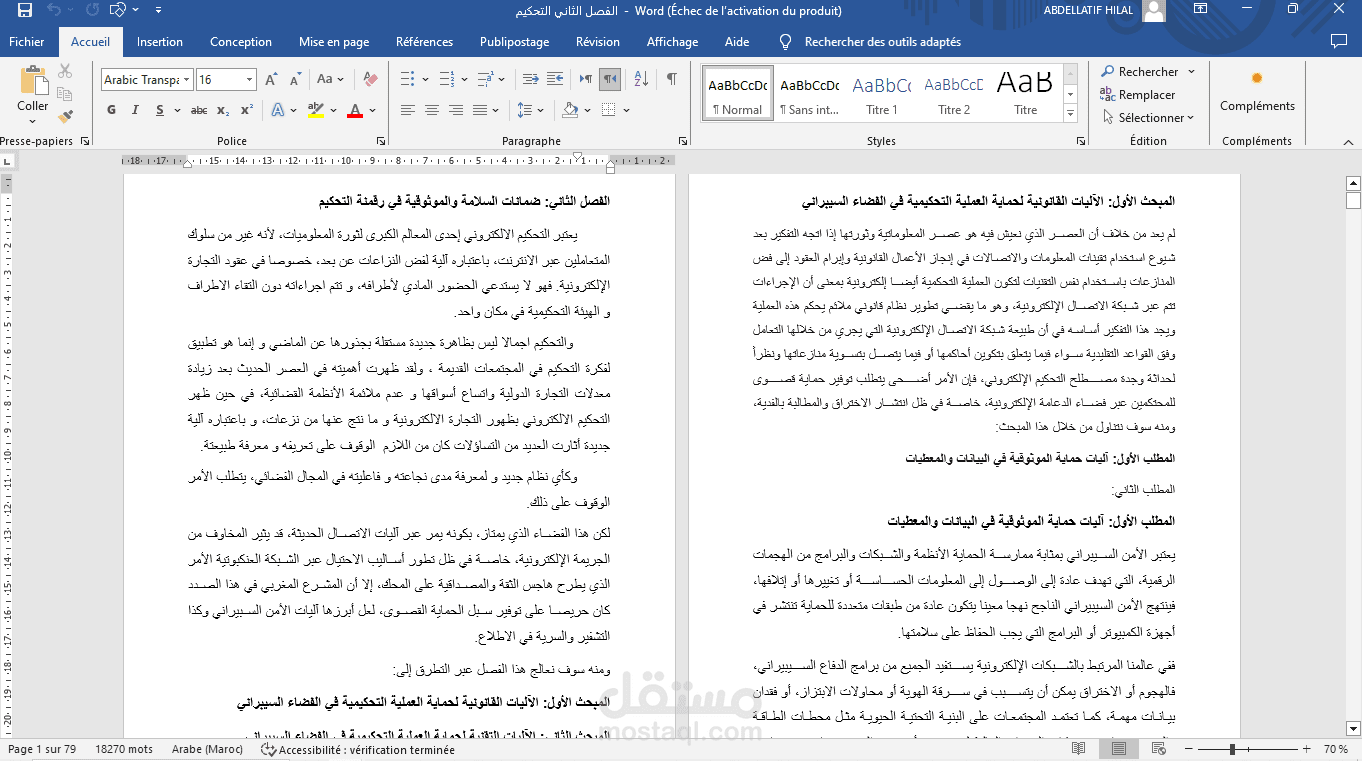
Task: Toggle right-to-left text direction
Action: click(610, 79)
